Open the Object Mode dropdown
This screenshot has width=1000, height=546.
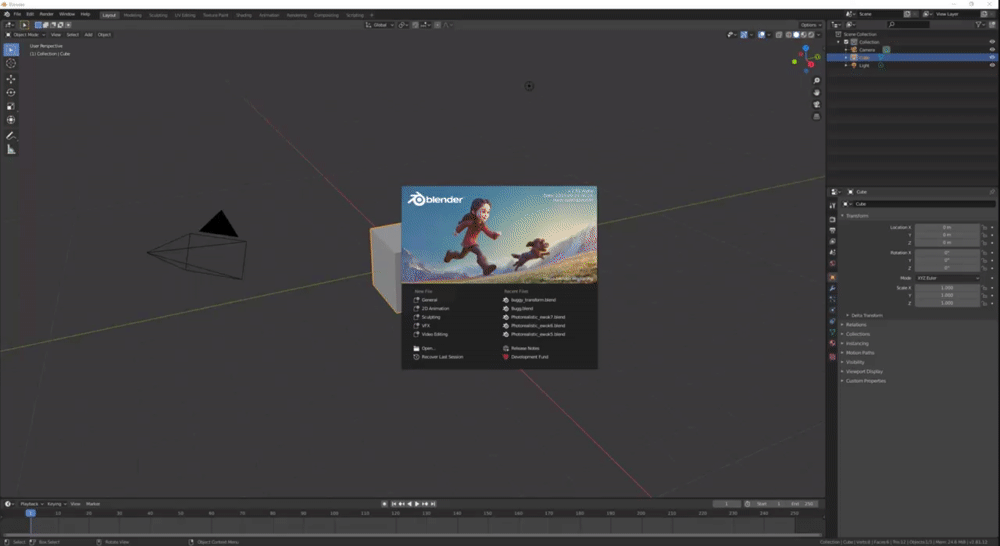tap(26, 34)
